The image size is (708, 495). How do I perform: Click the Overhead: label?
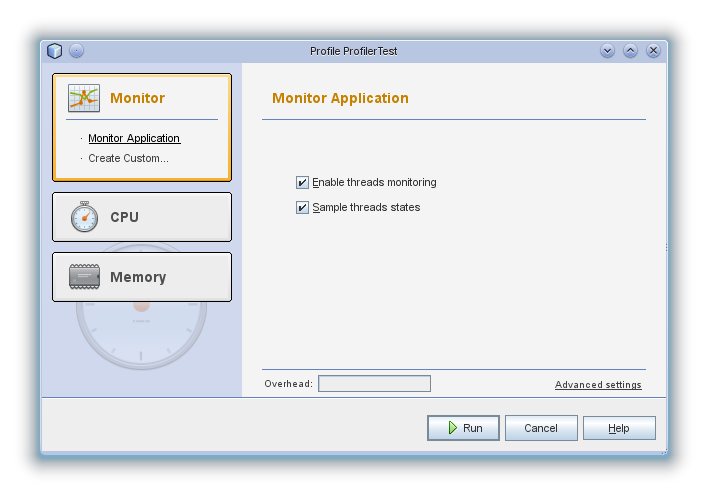click(x=288, y=383)
